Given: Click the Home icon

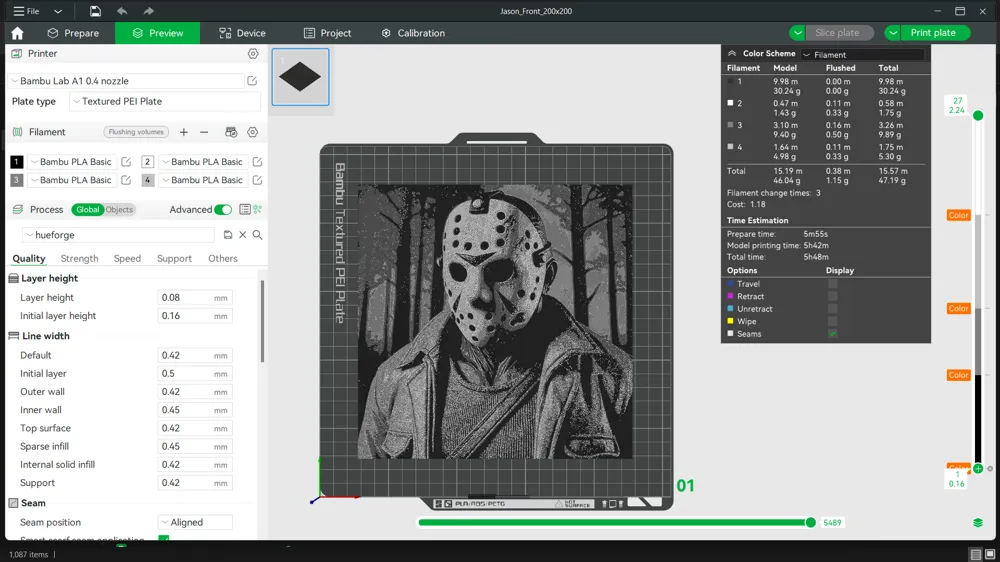Looking at the screenshot, I should (x=17, y=33).
